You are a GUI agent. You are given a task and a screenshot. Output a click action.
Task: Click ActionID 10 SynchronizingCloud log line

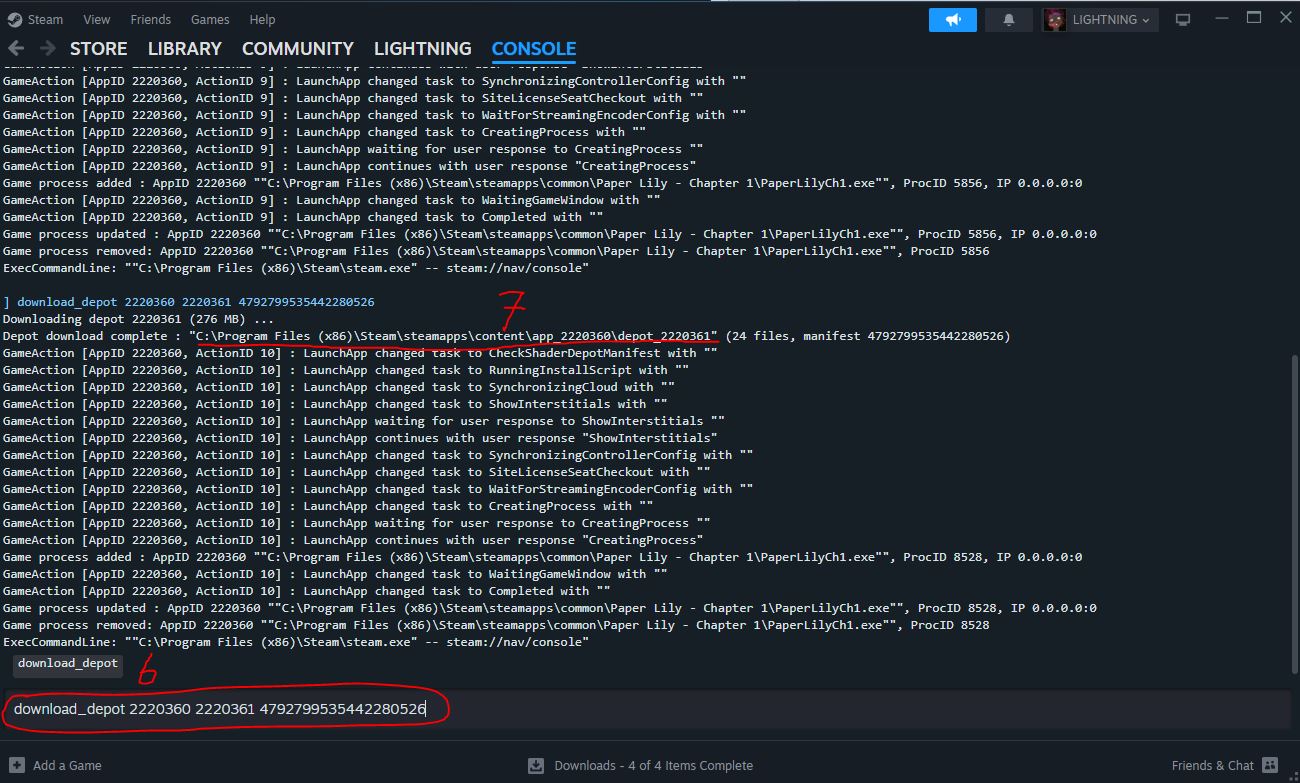pos(339,387)
